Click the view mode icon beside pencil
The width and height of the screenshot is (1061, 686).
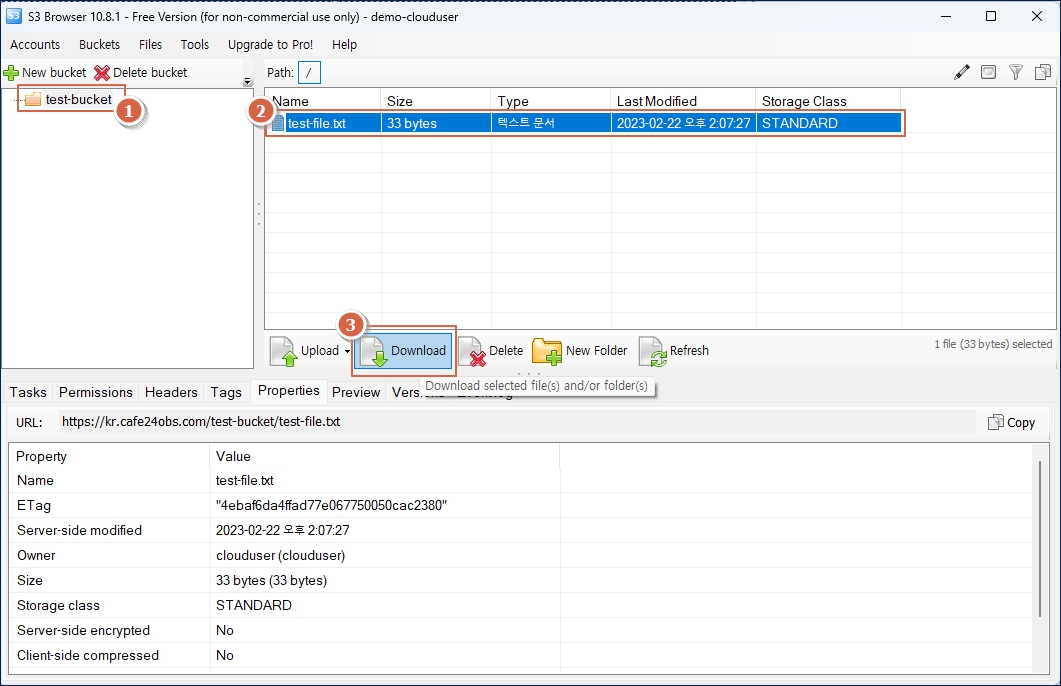pos(989,72)
